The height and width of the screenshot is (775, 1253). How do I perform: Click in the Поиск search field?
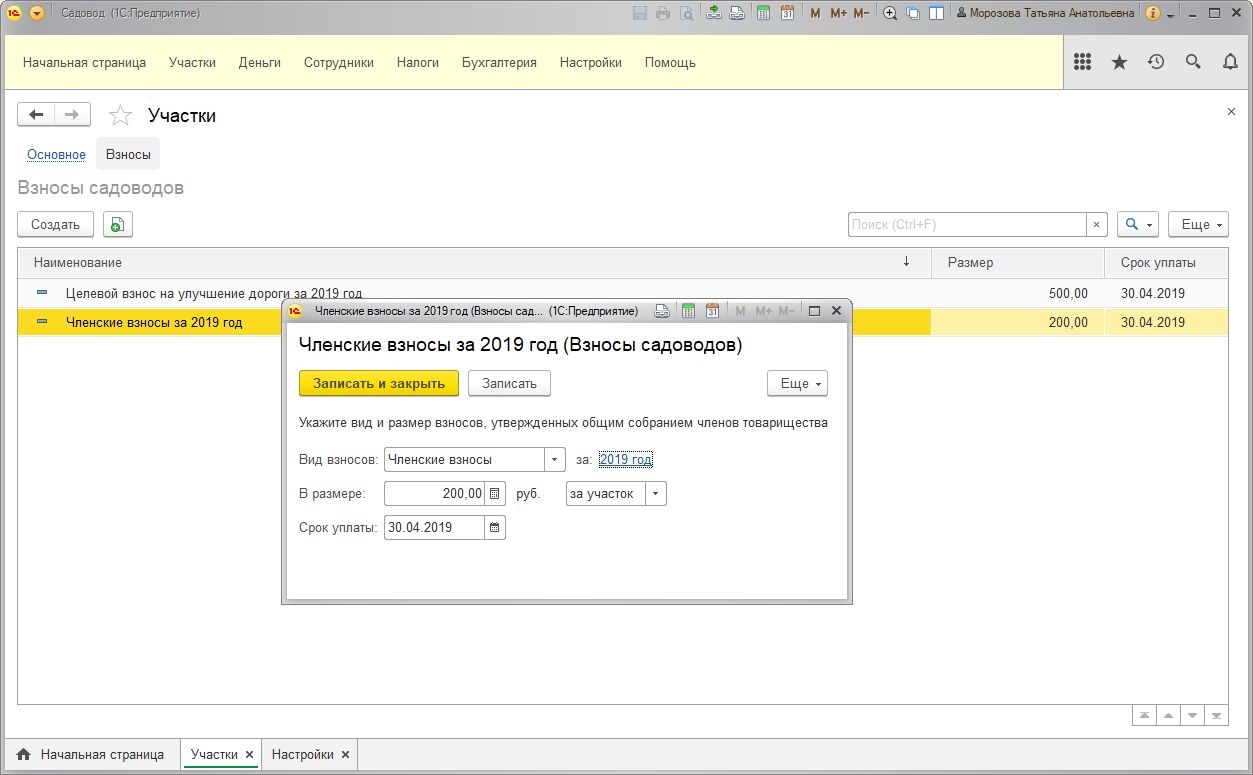click(966, 225)
